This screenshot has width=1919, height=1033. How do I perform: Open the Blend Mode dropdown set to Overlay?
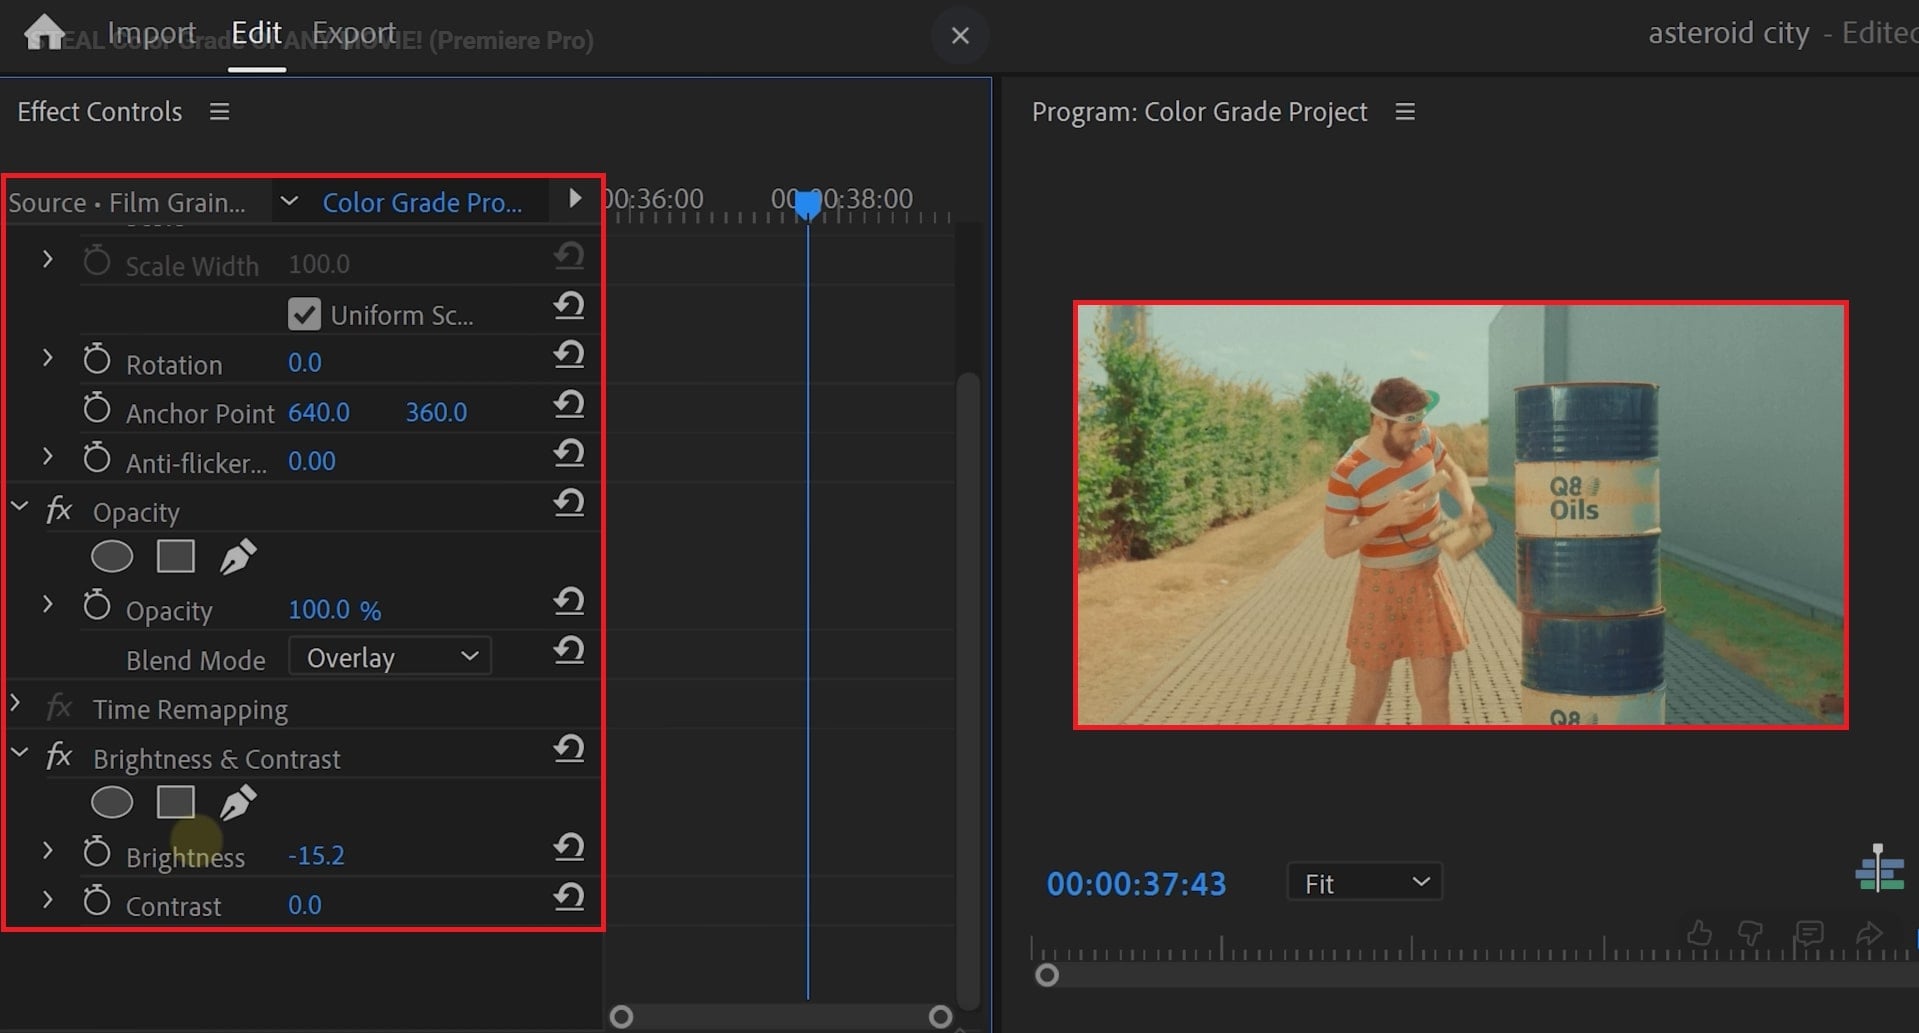tap(389, 656)
